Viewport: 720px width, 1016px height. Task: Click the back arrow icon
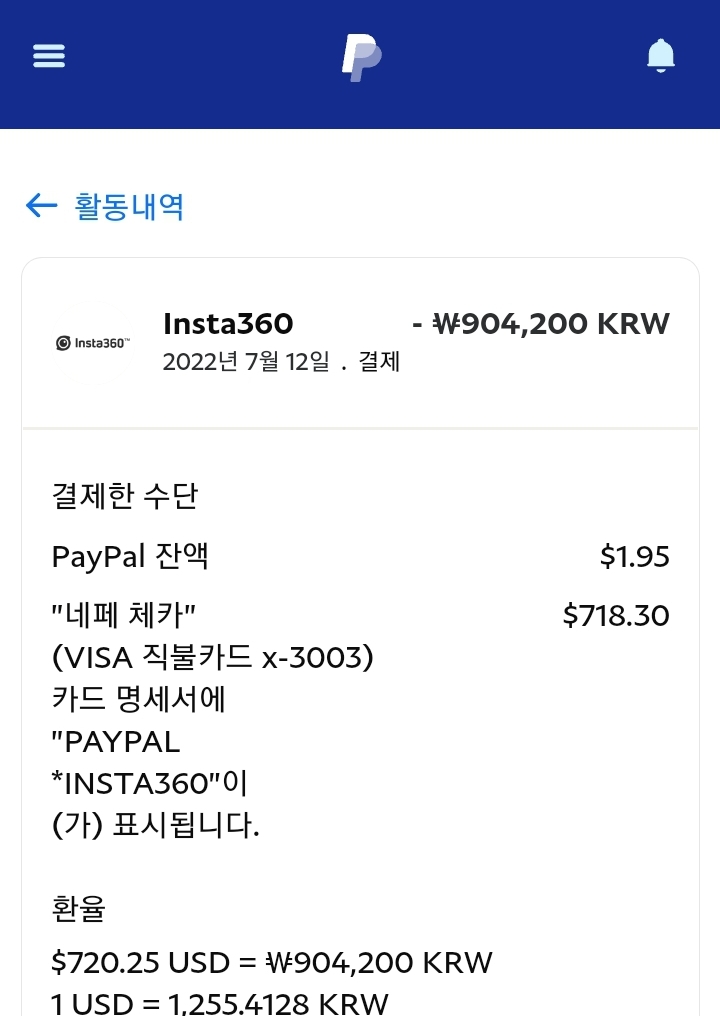41,206
